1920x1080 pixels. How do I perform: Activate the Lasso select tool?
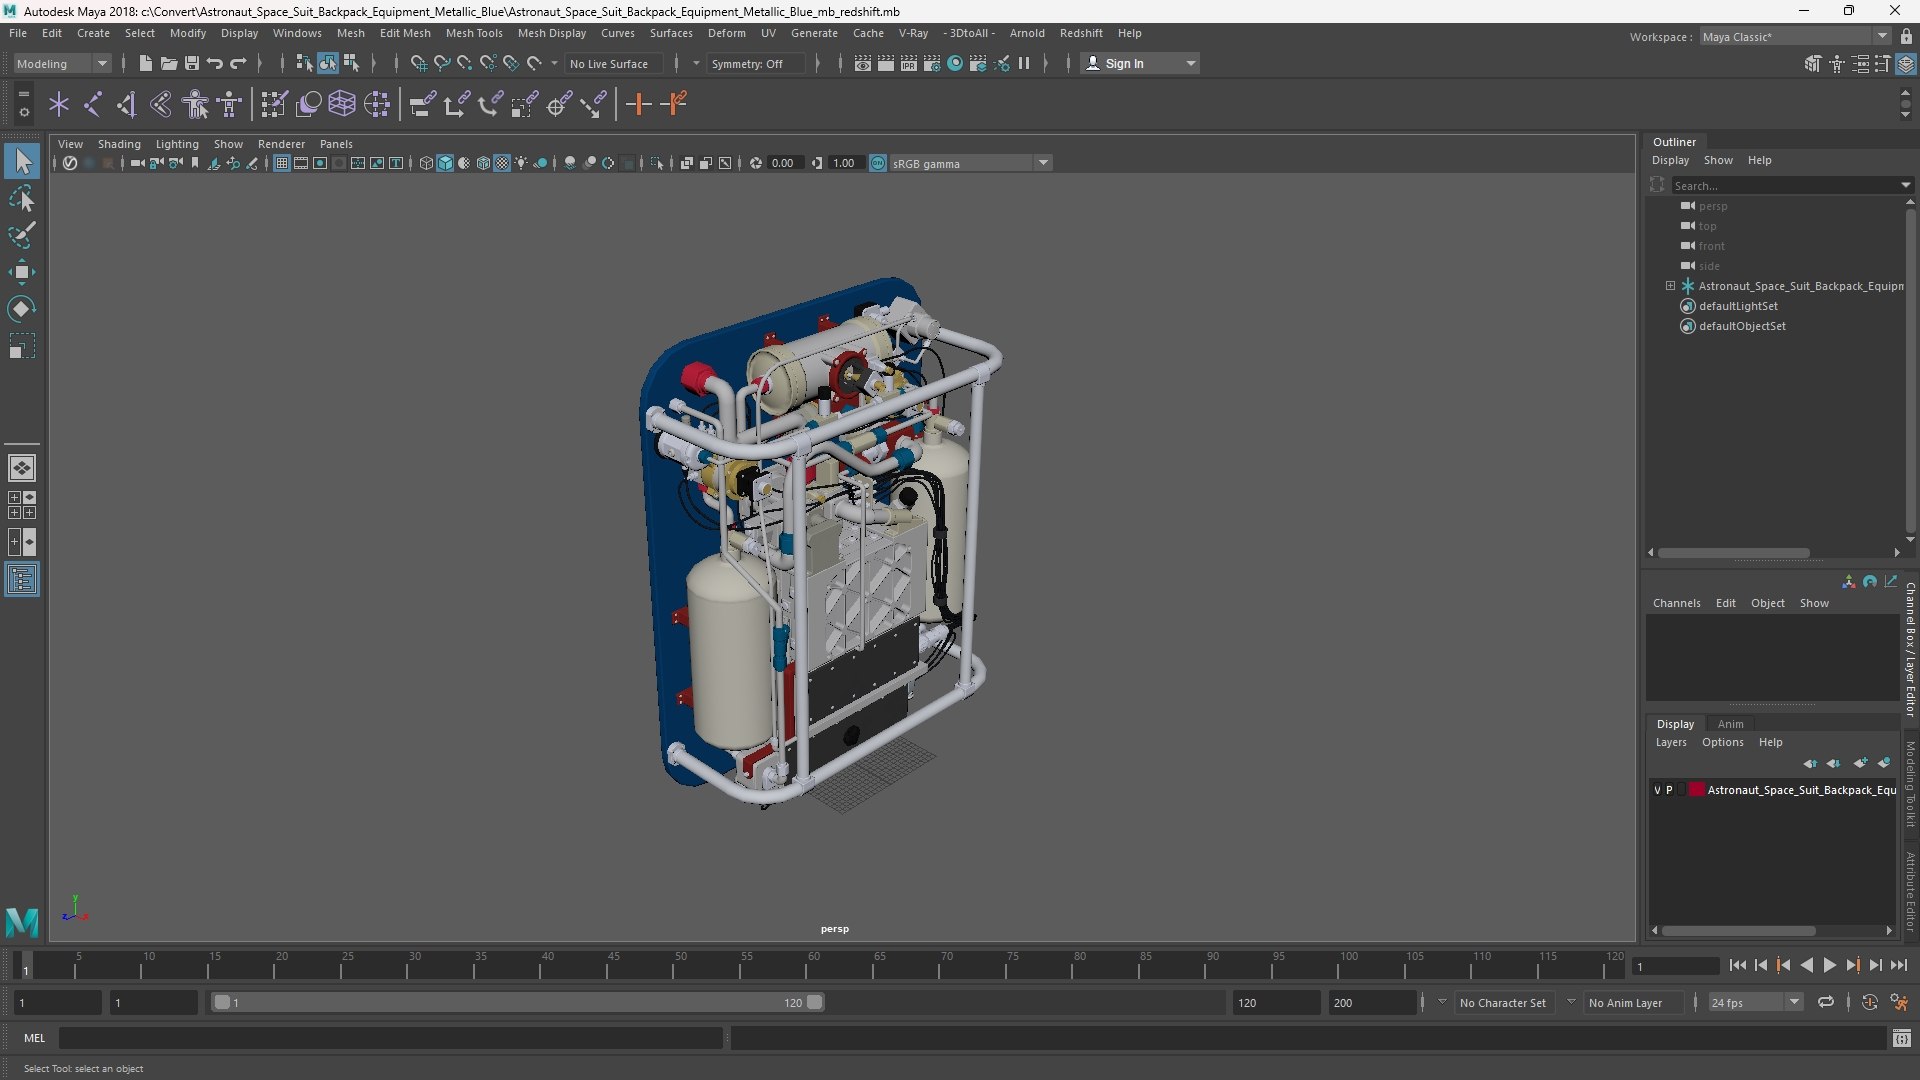pos(21,198)
